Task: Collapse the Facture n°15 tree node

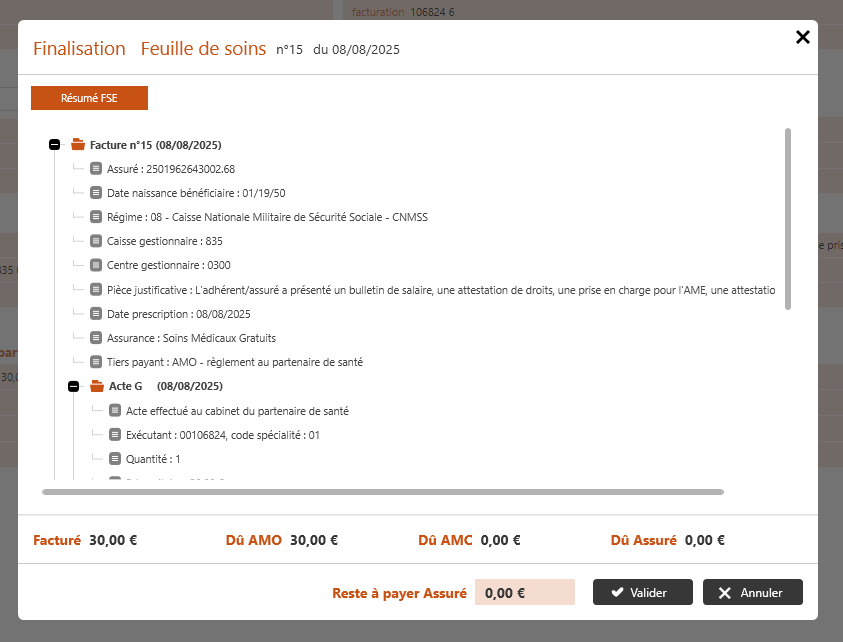Action: coord(55,145)
